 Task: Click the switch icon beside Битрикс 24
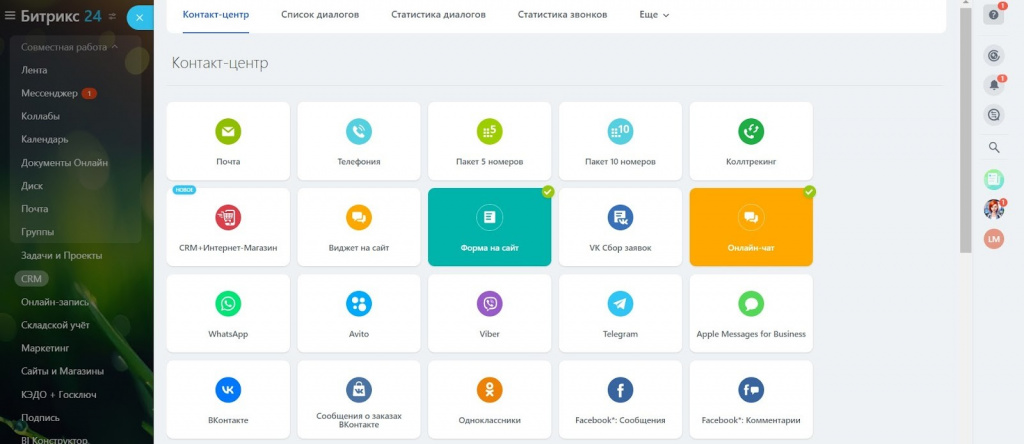click(112, 16)
